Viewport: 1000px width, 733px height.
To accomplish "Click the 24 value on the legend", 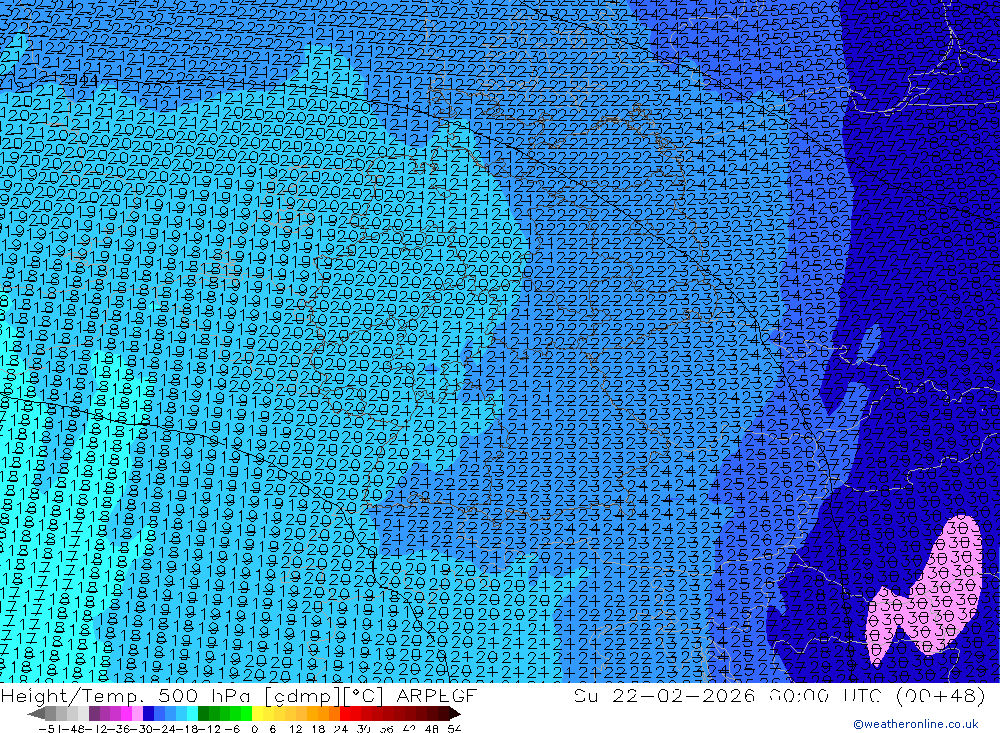I will 341,729.
